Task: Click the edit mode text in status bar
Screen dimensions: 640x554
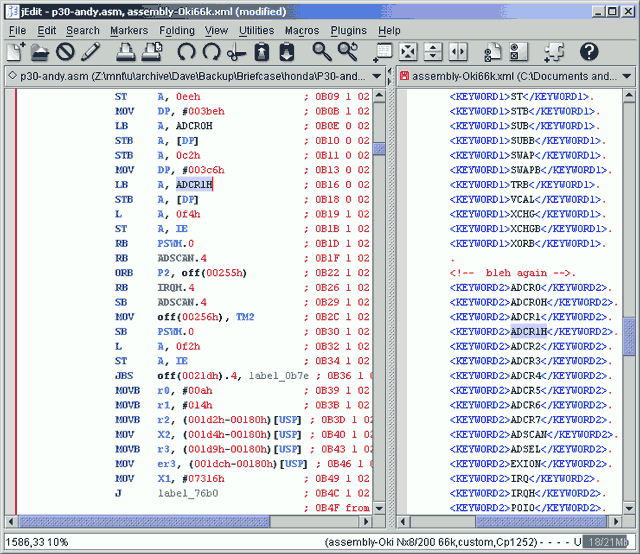Action: [x=431, y=542]
